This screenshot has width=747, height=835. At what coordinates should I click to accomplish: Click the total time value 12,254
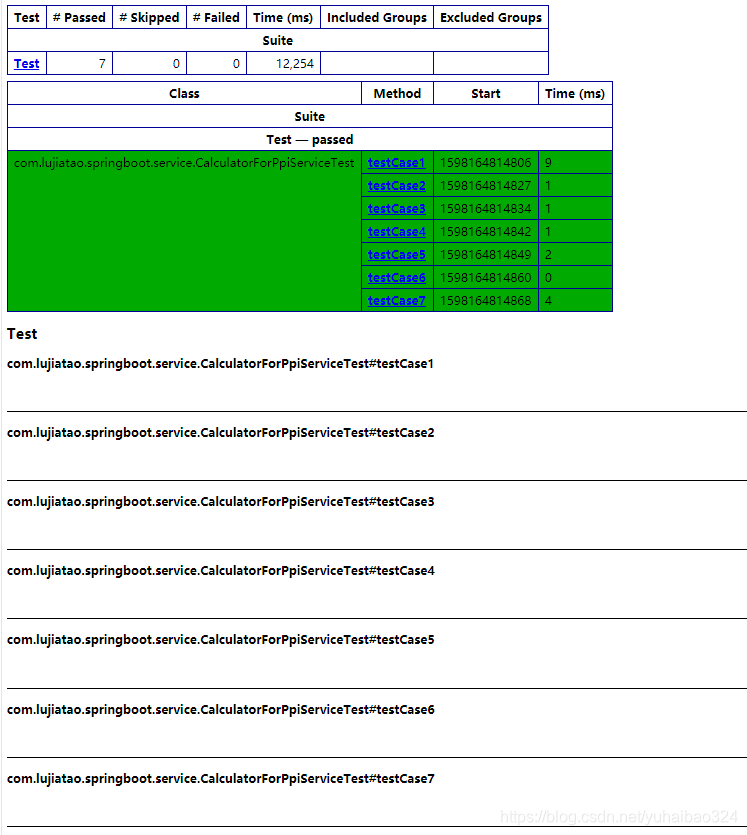pos(294,63)
